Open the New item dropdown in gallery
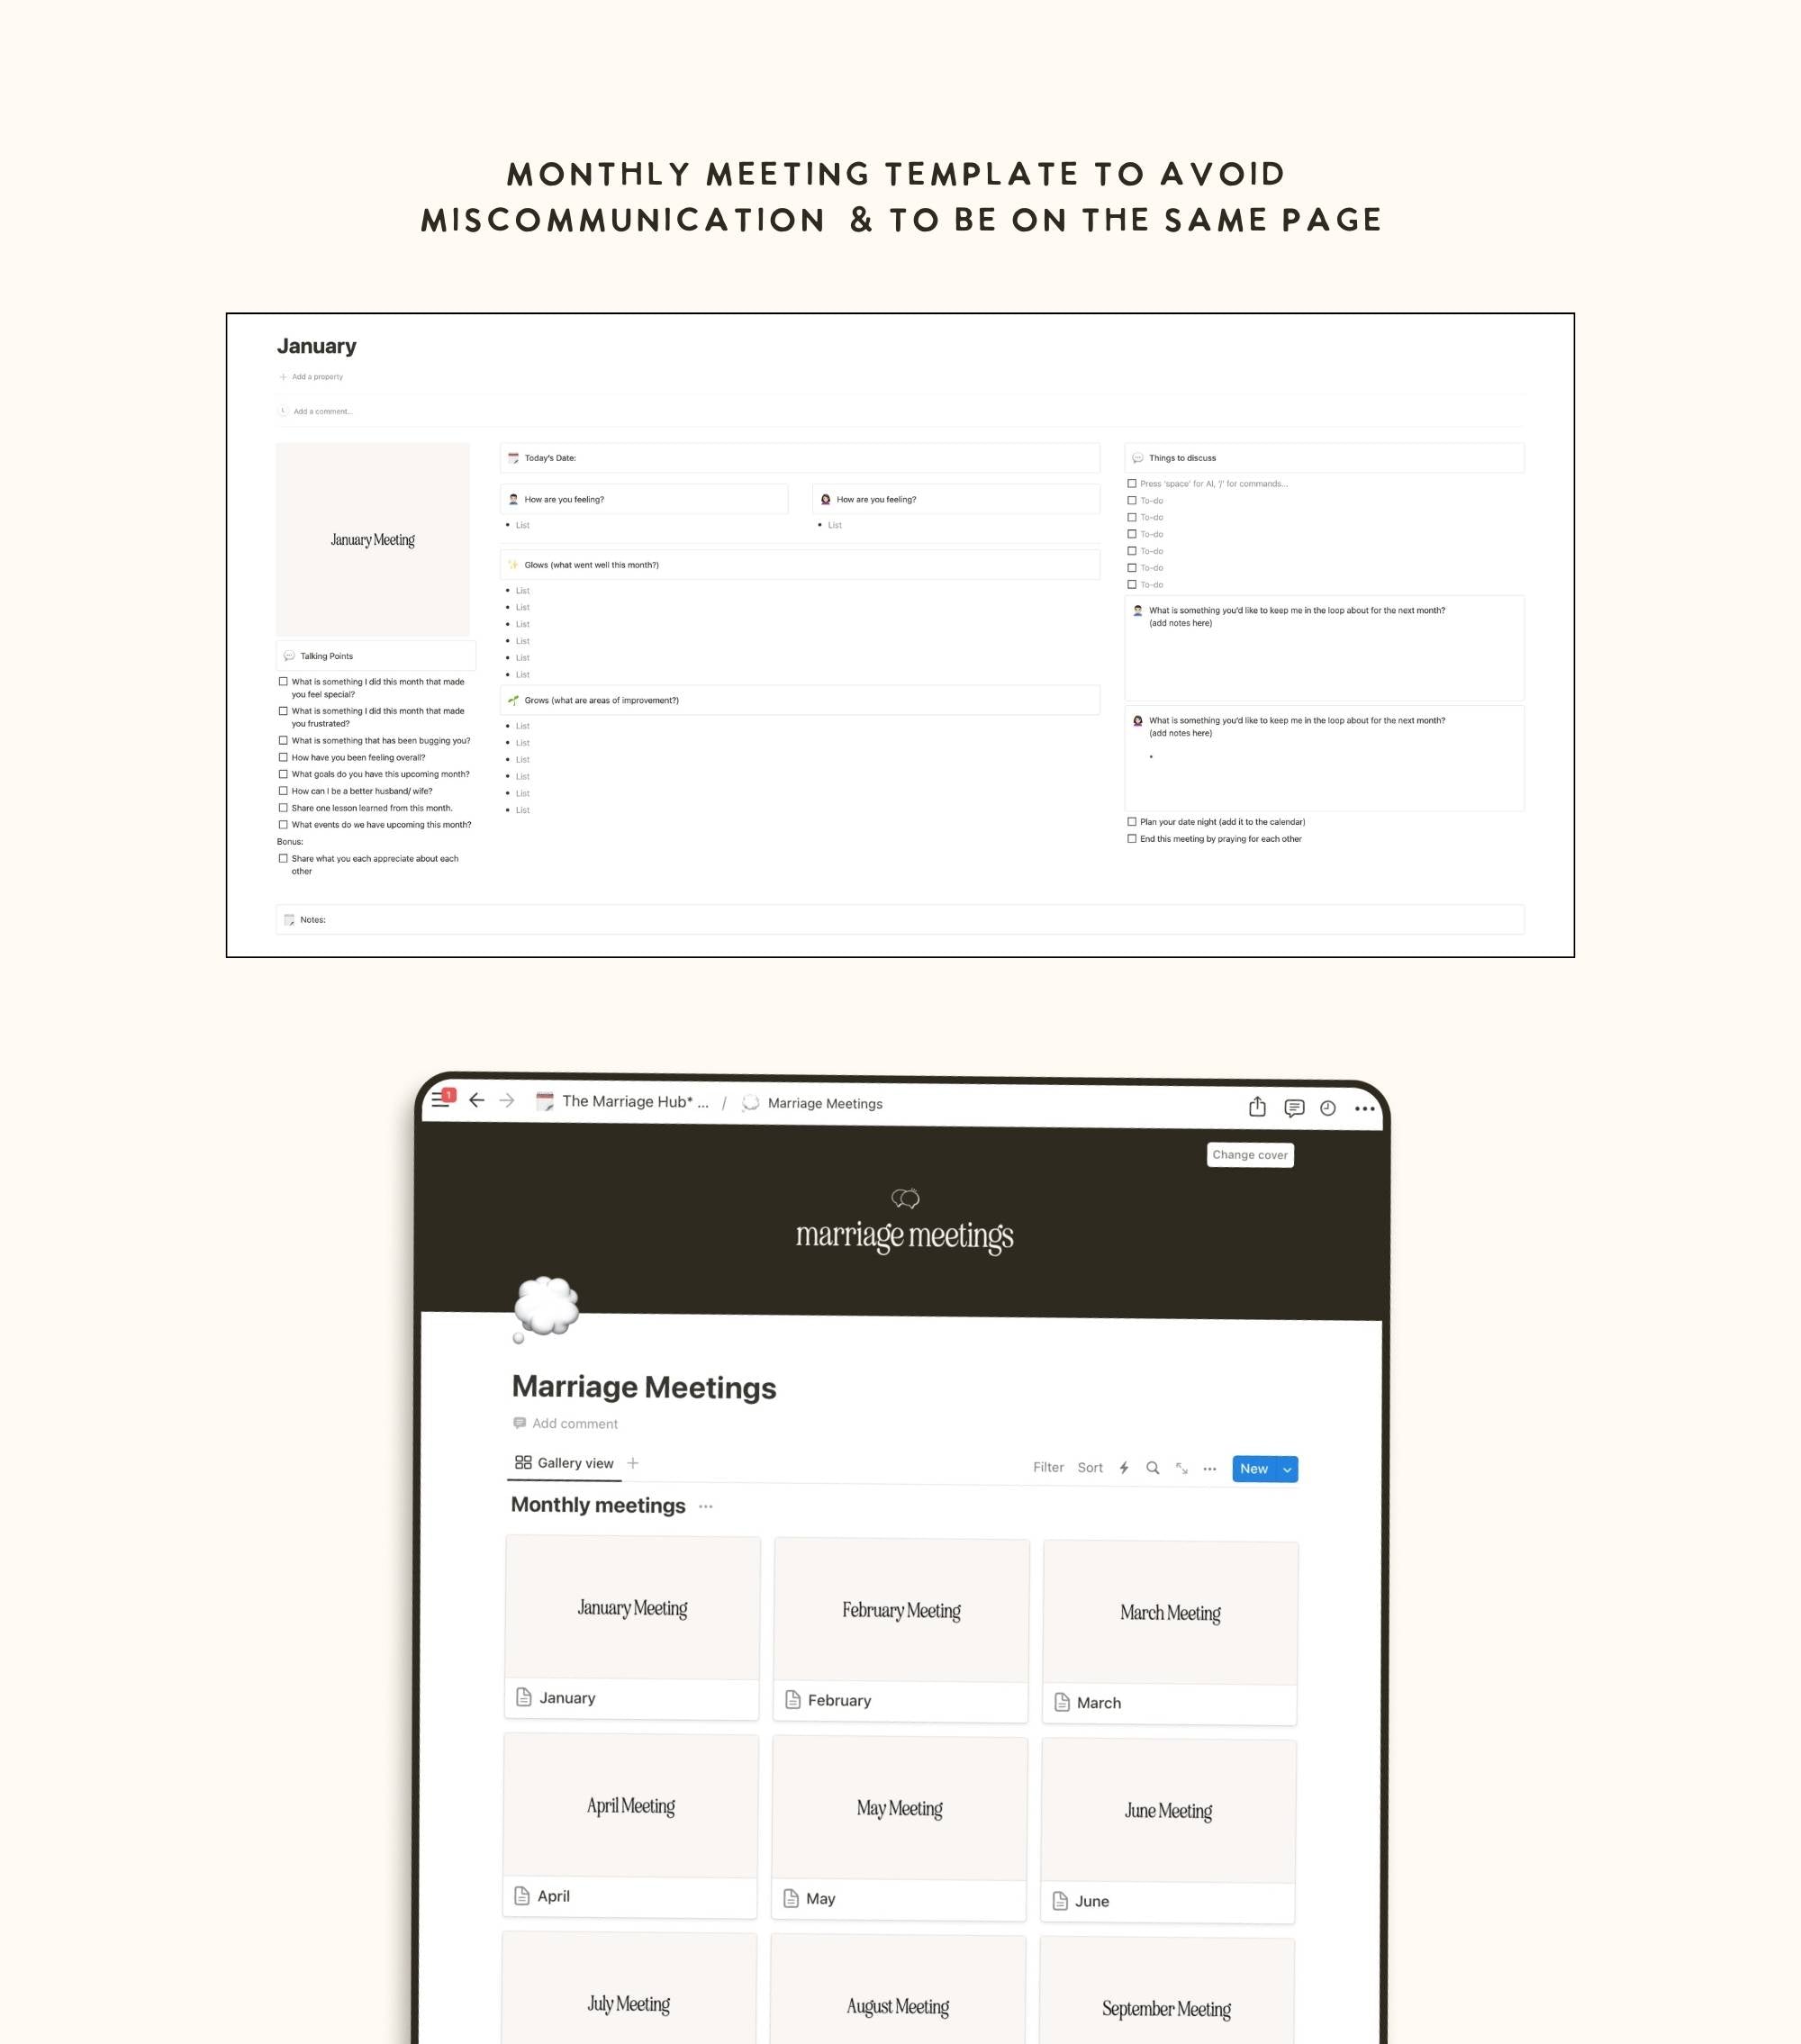This screenshot has width=1801, height=2044. coord(1290,1467)
